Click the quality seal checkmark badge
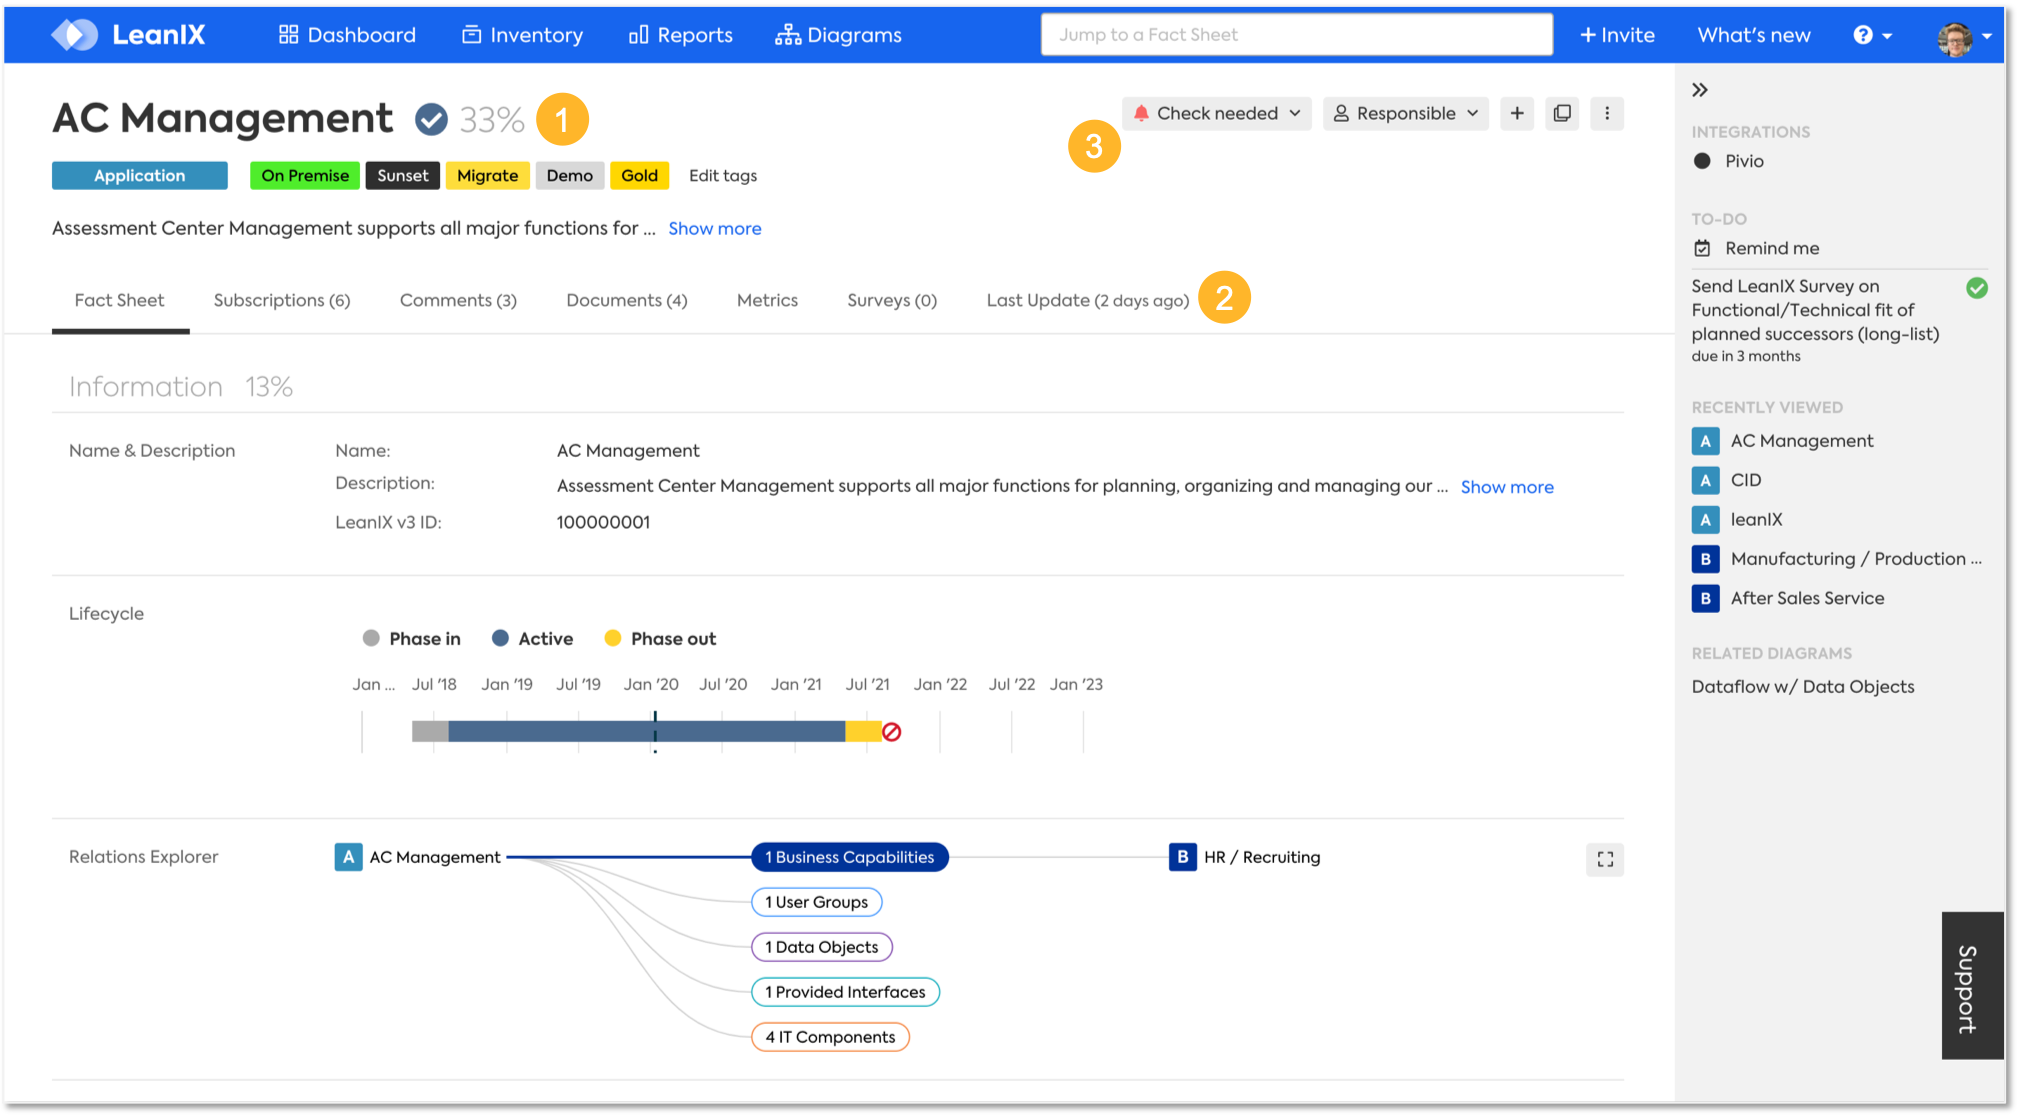The height and width of the screenshot is (1116, 2018). pos(431,120)
